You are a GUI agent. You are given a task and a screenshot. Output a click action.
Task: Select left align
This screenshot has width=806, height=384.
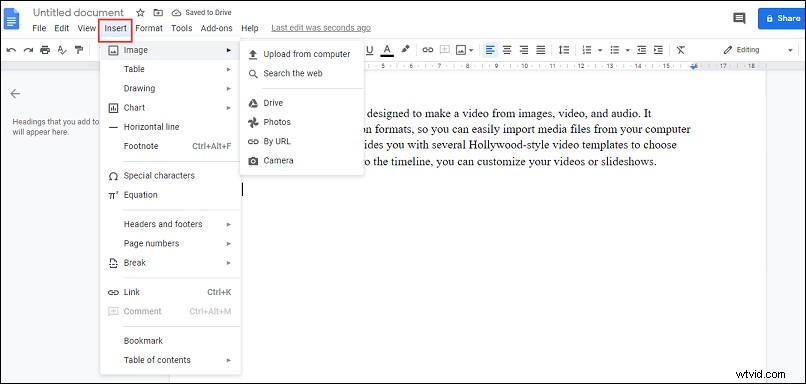[490, 50]
